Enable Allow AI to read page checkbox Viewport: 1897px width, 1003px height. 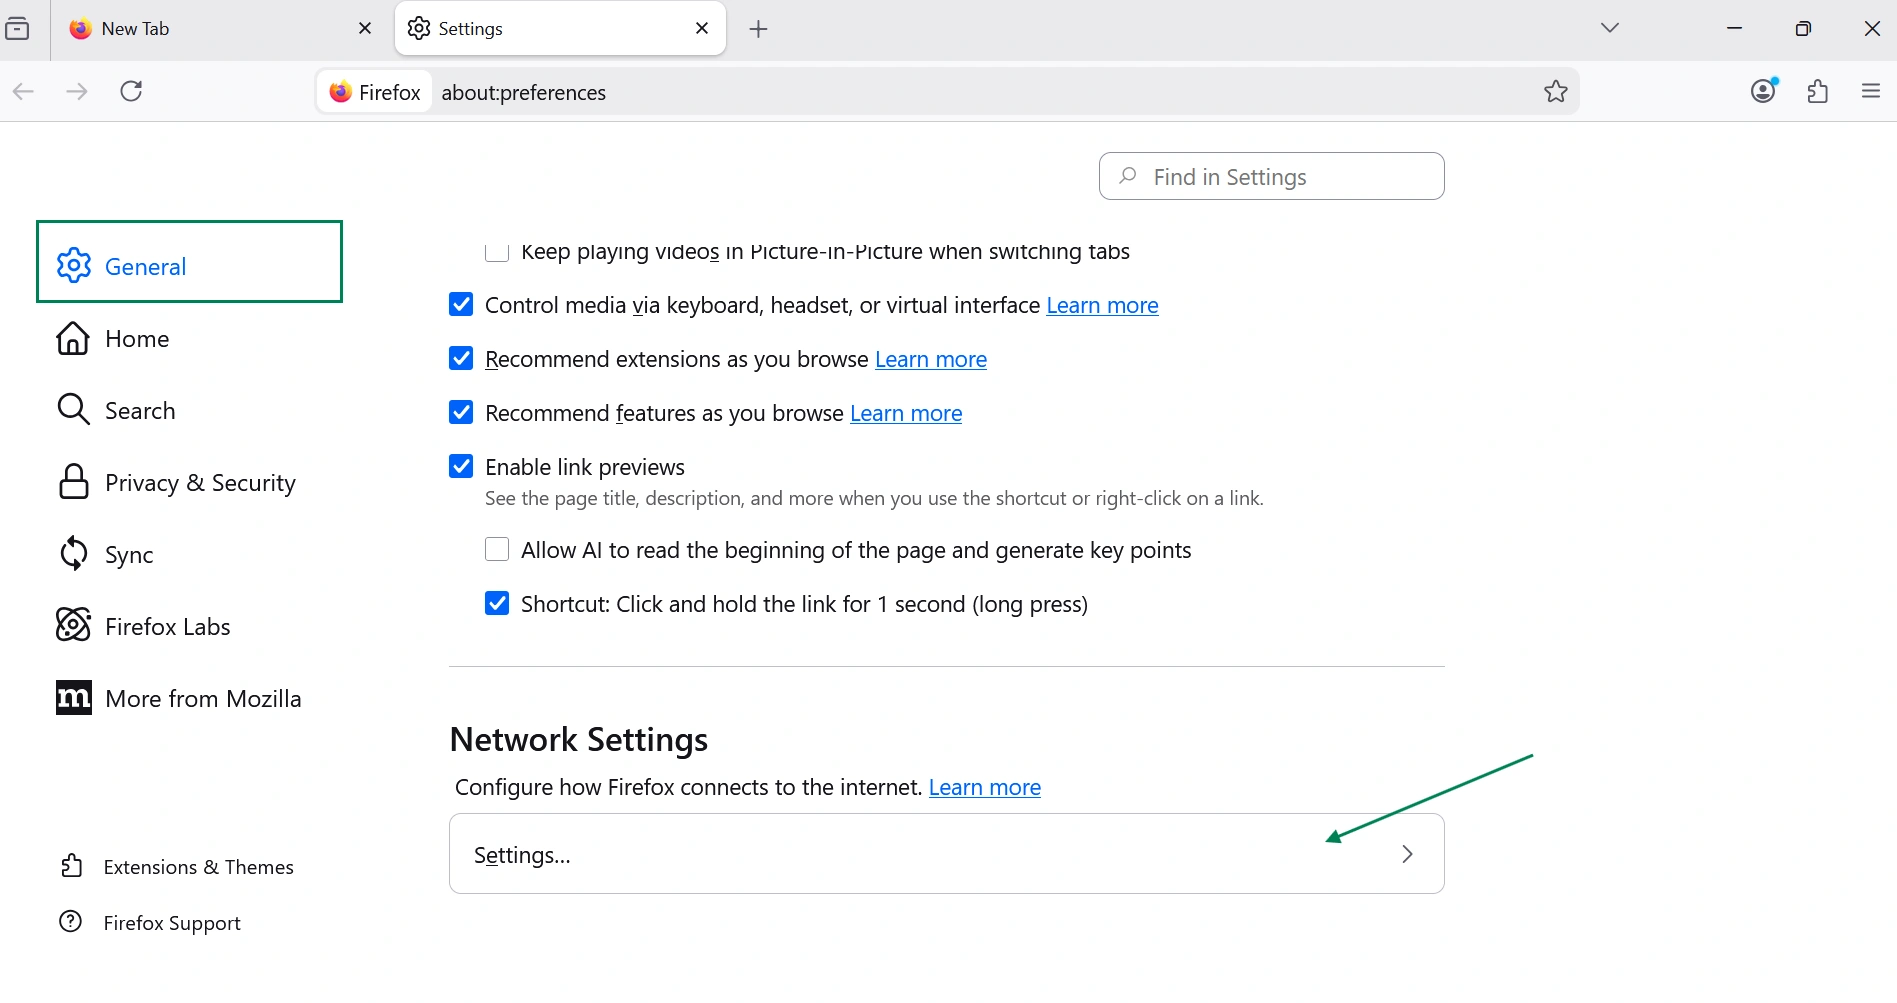coord(497,549)
